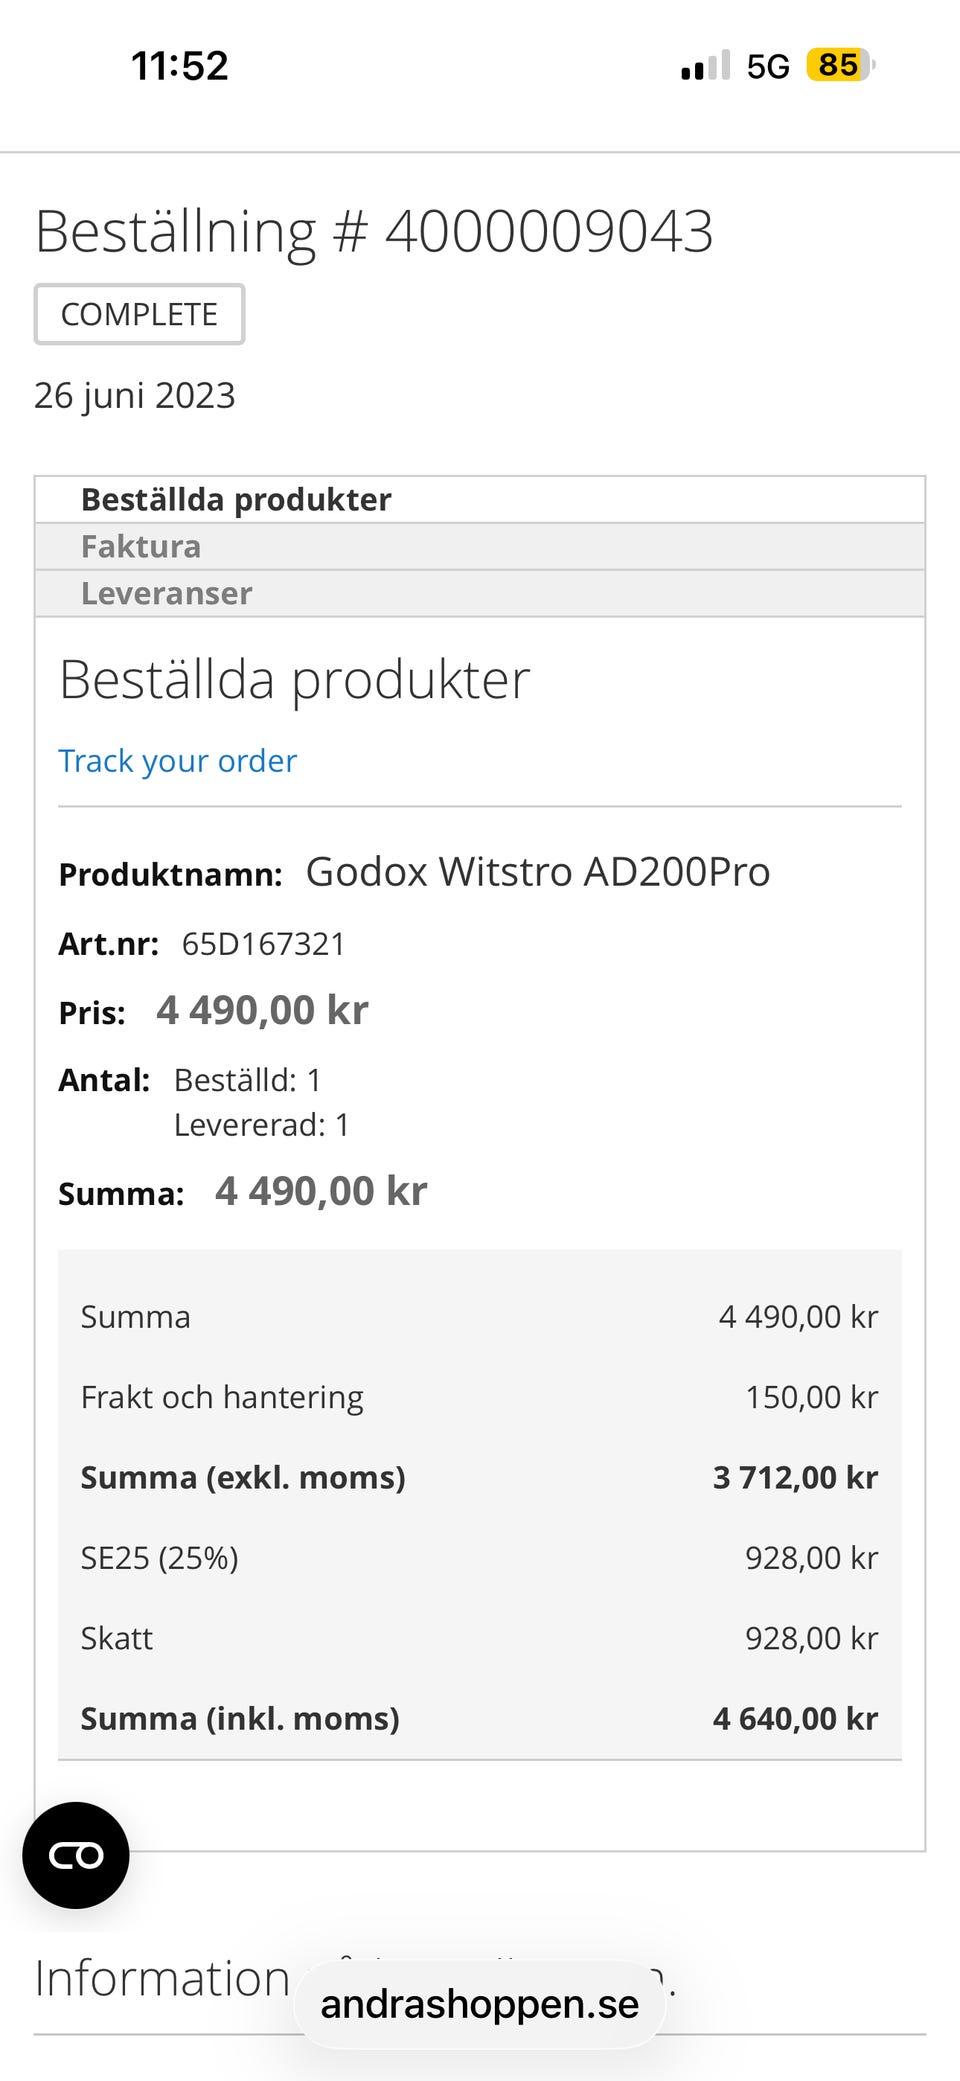Image resolution: width=960 pixels, height=2081 pixels.
Task: Tap the 5G network indicator
Action: [768, 67]
